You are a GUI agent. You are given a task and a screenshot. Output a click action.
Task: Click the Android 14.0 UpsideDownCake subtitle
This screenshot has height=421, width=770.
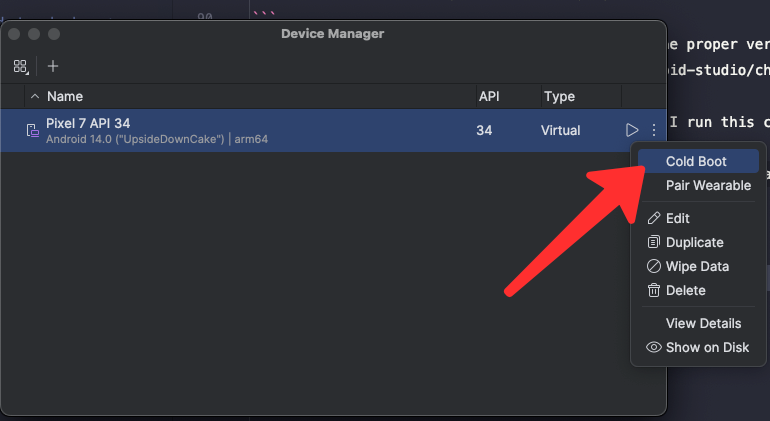coord(157,139)
